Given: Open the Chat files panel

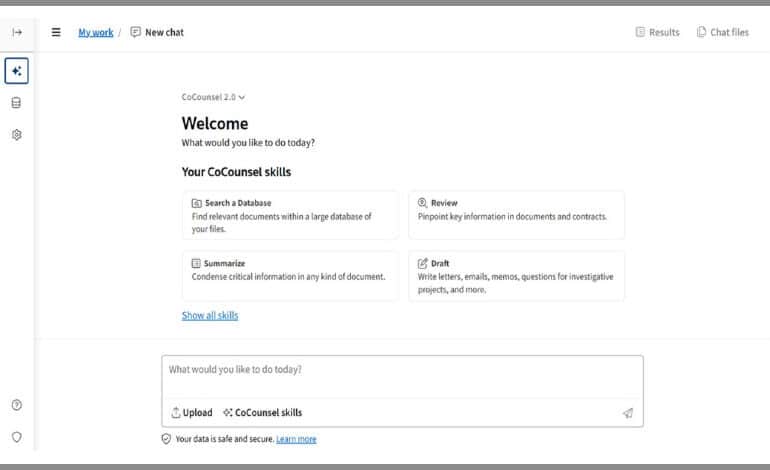Looking at the screenshot, I should (722, 32).
